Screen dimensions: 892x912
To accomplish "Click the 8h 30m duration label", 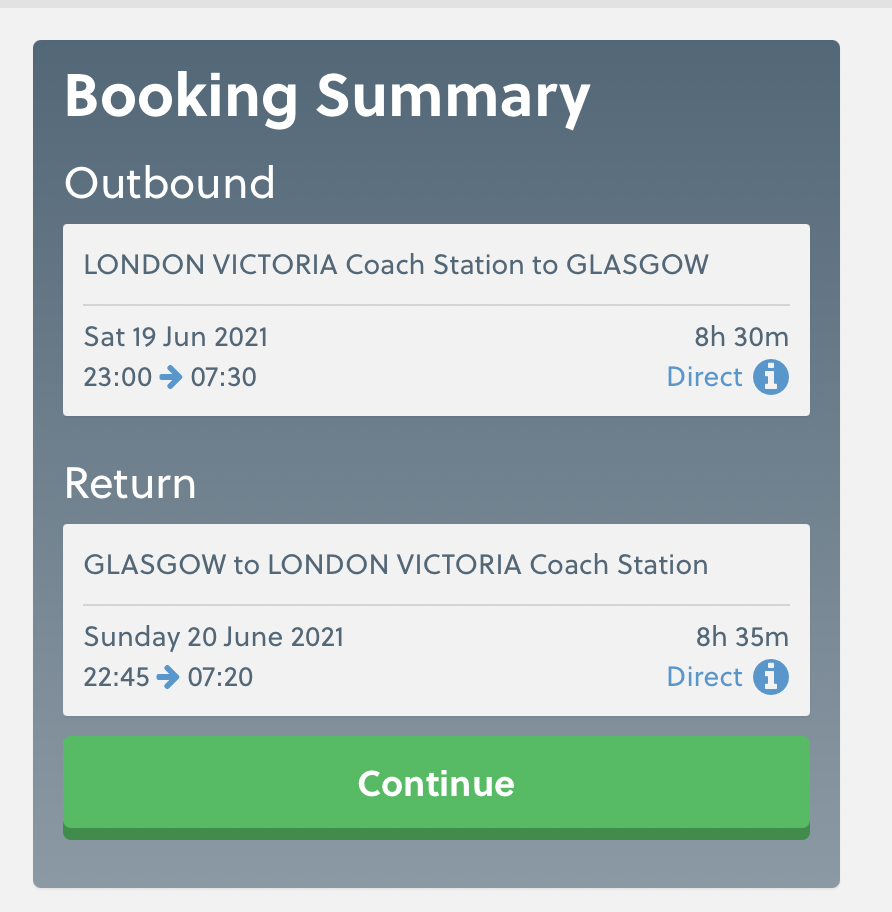I will click(x=741, y=337).
